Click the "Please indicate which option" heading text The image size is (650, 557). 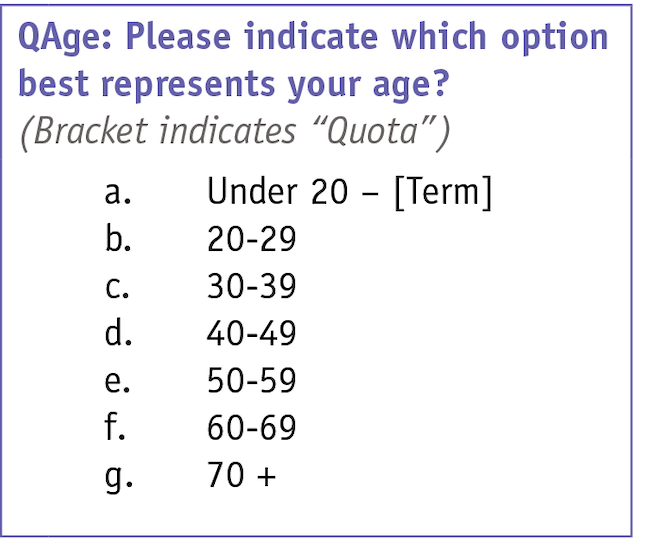[x=366, y=38]
